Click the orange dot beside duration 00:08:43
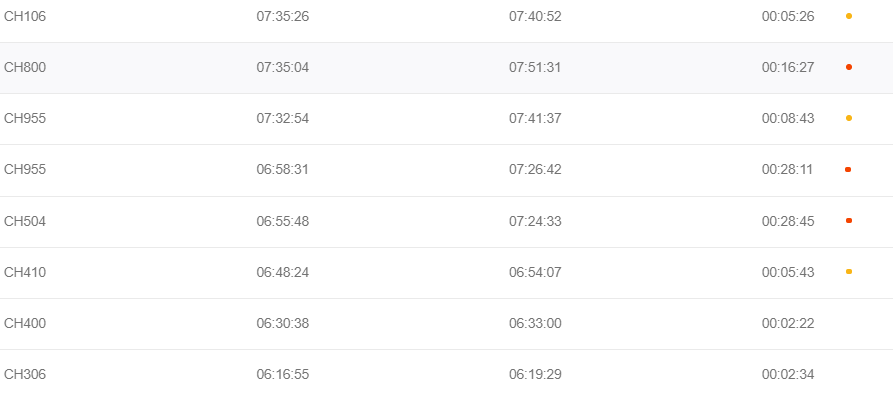This screenshot has width=893, height=398. [x=849, y=118]
